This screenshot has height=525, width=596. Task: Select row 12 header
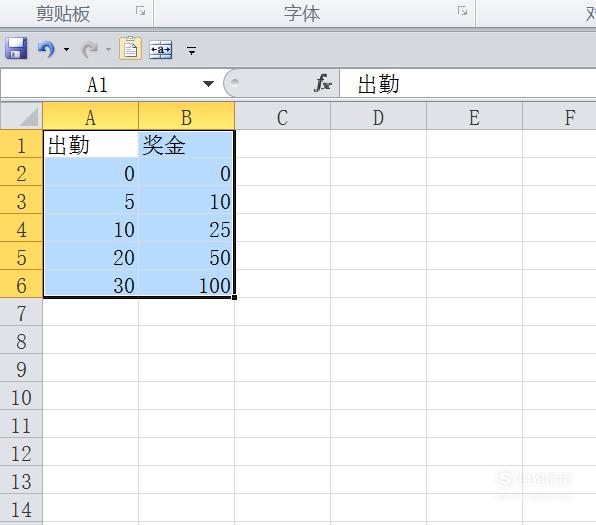(21, 452)
